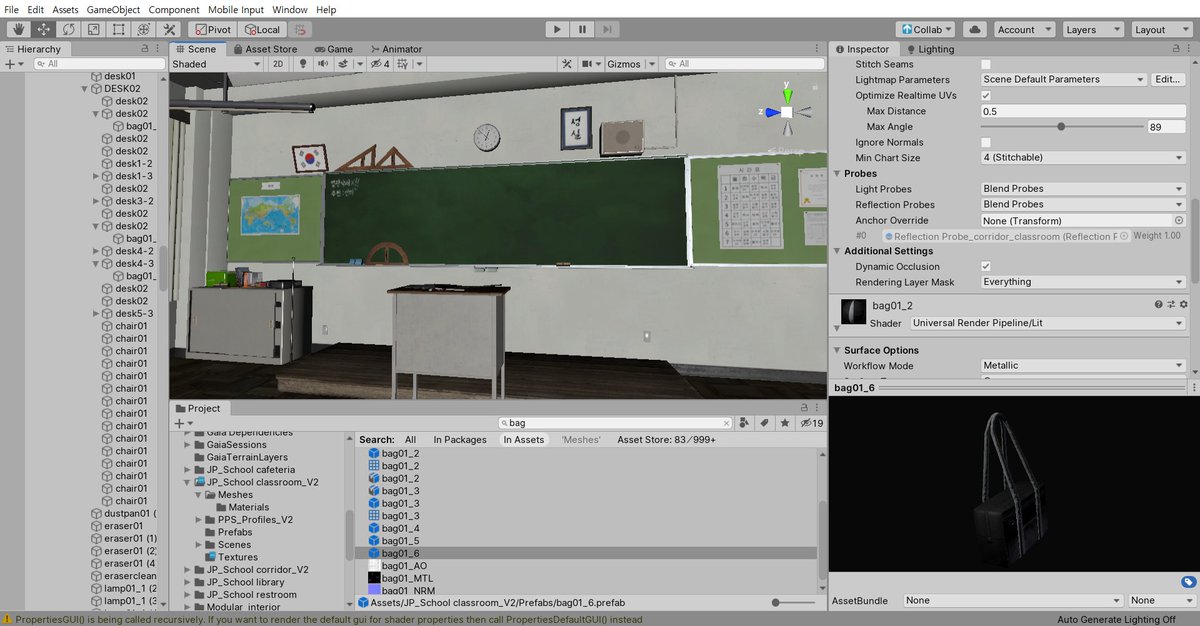1200x626 pixels.
Task: Open Scene camera settings icon
Action: tap(587, 64)
